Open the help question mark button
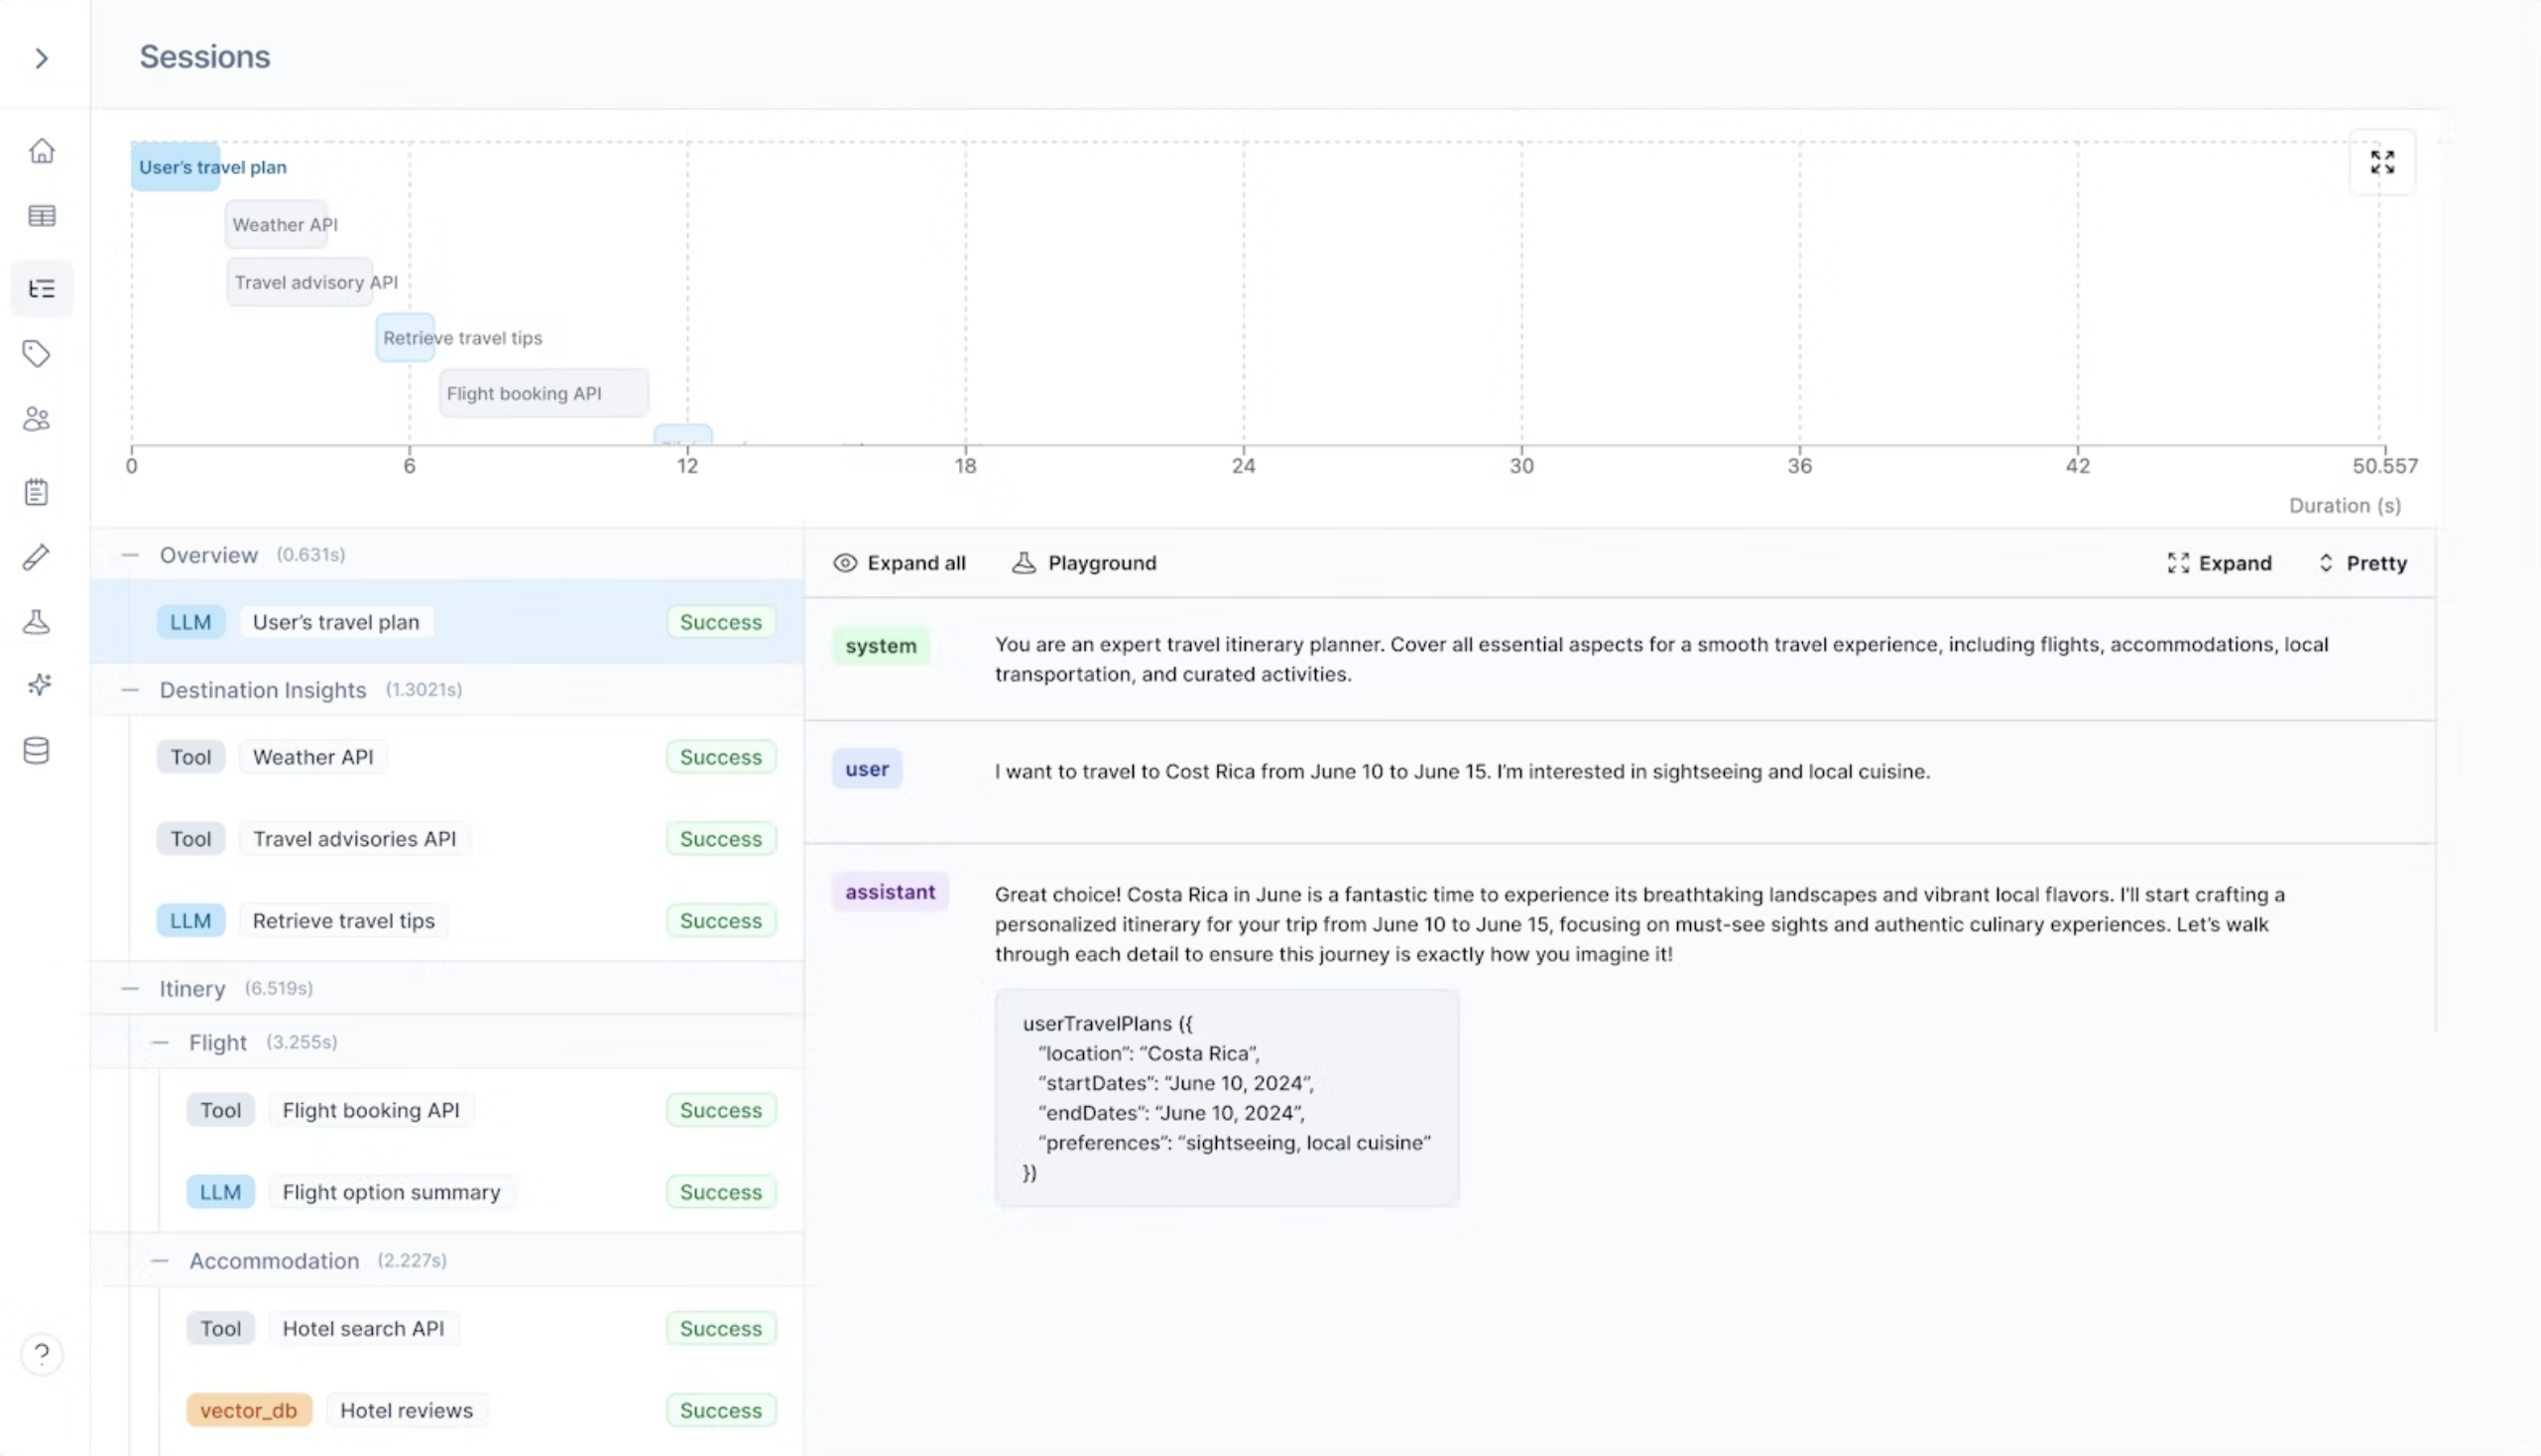 (x=42, y=1354)
